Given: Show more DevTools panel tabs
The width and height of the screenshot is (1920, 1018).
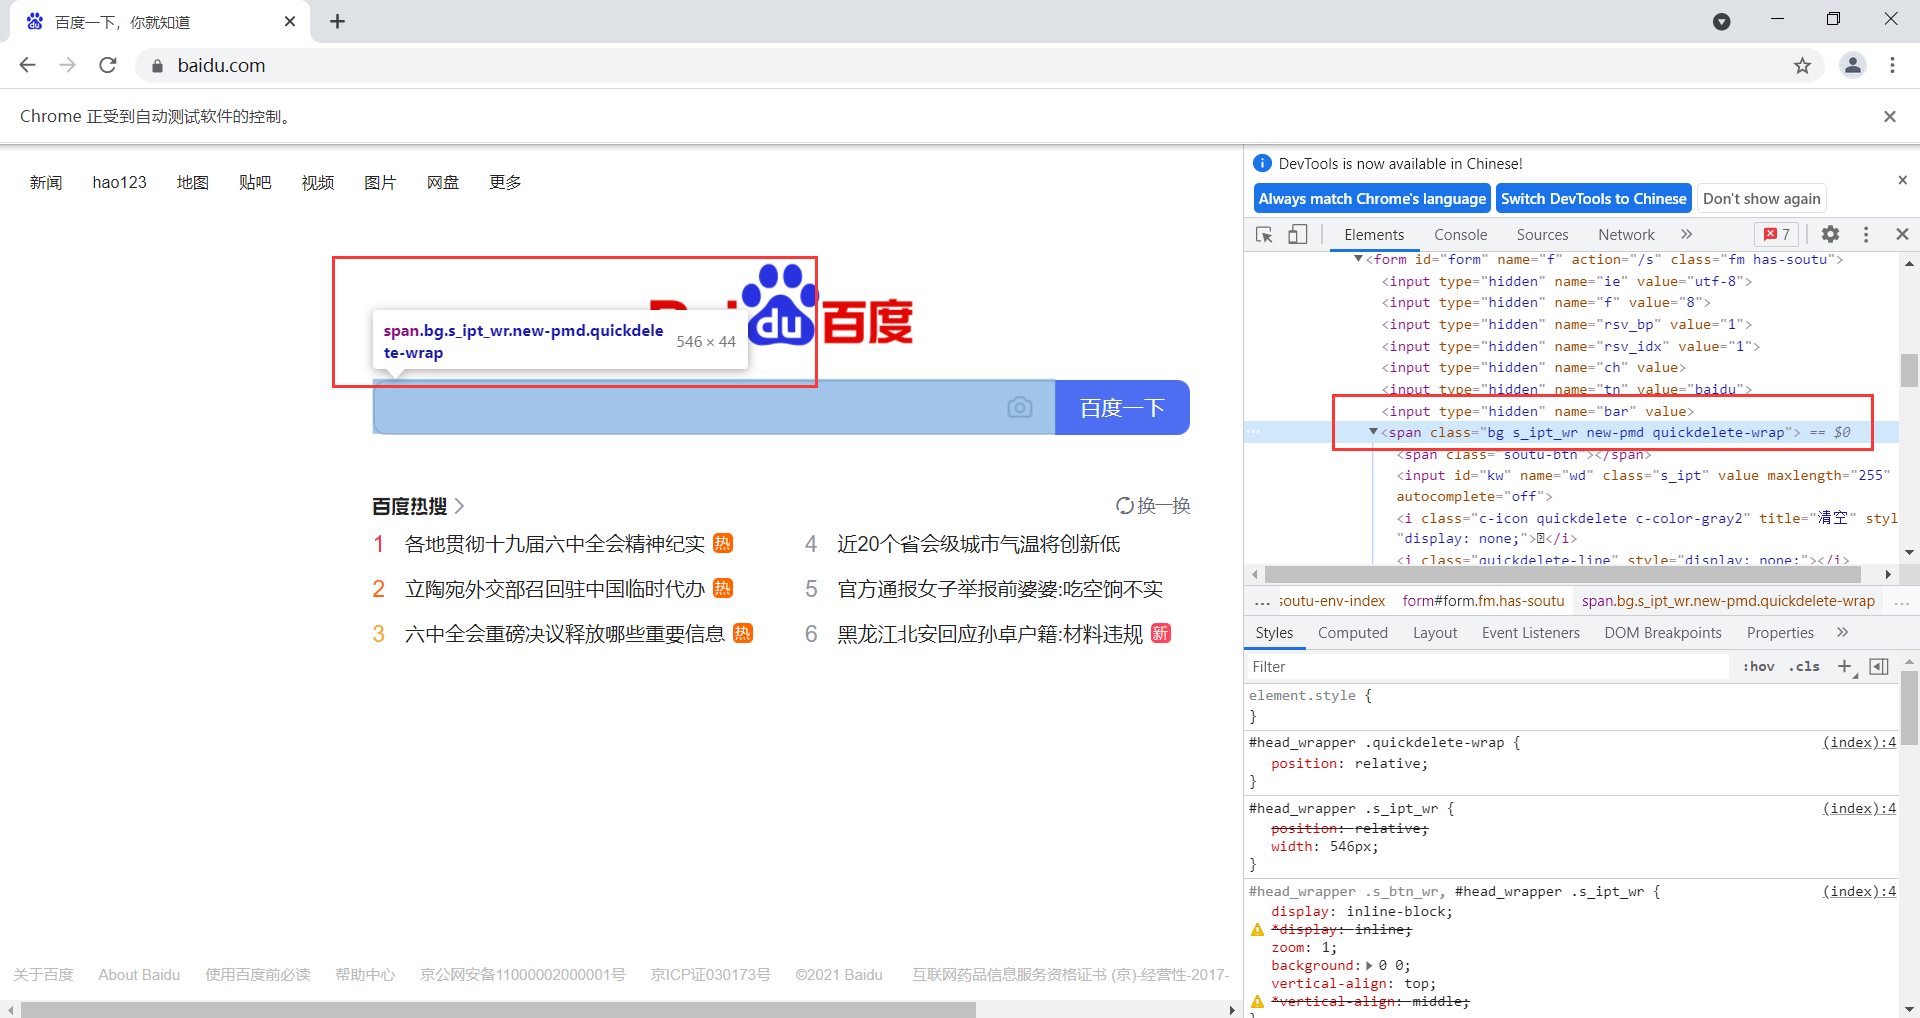Looking at the screenshot, I should (x=1686, y=234).
